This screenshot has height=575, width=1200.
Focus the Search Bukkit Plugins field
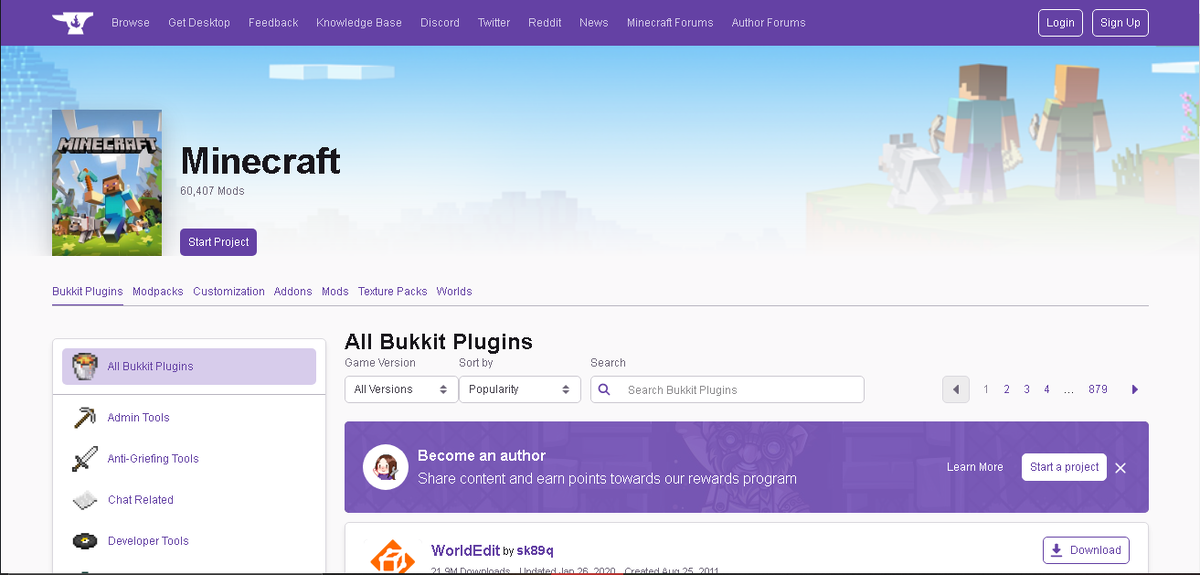point(727,389)
